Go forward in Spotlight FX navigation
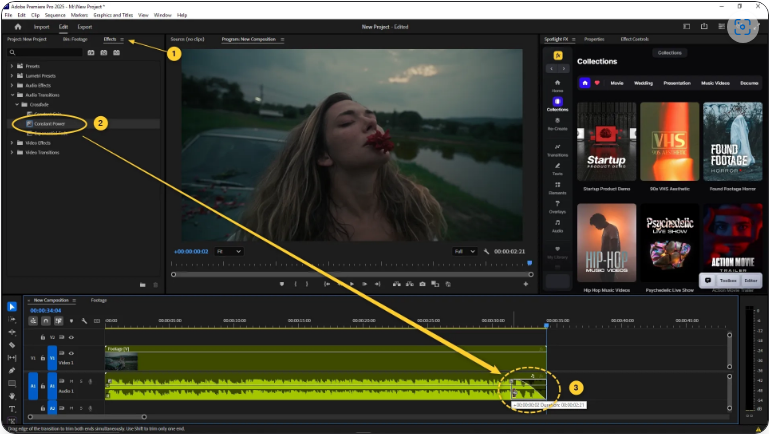The image size is (769, 434). tap(564, 69)
